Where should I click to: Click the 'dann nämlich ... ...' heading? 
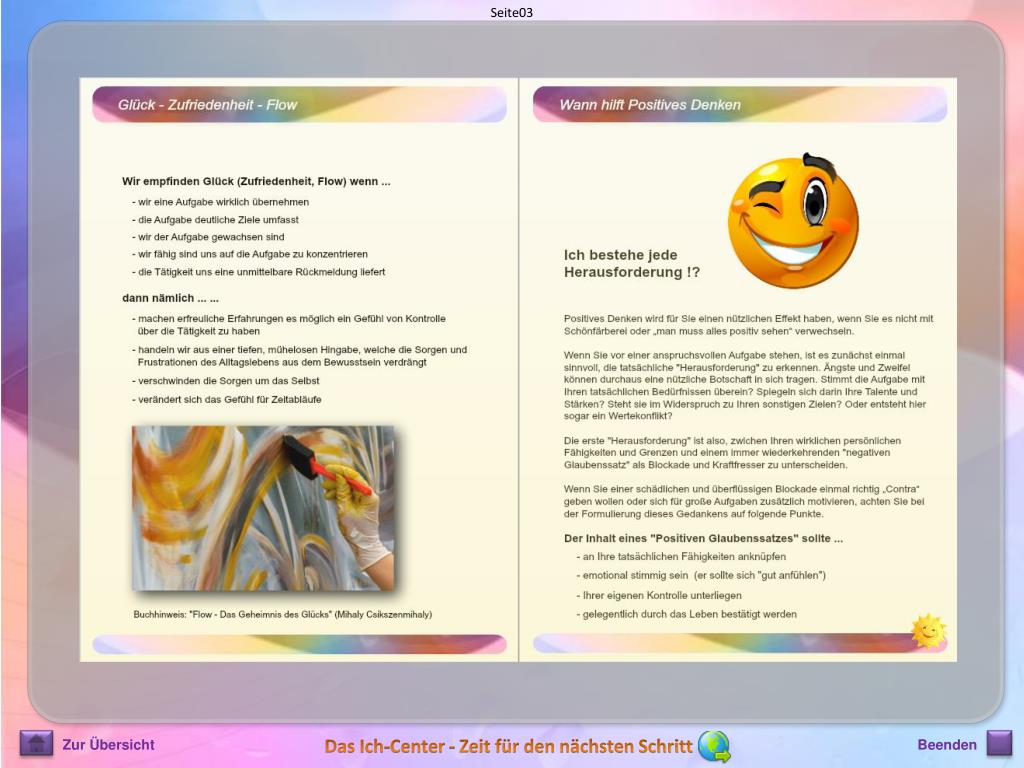(x=170, y=298)
